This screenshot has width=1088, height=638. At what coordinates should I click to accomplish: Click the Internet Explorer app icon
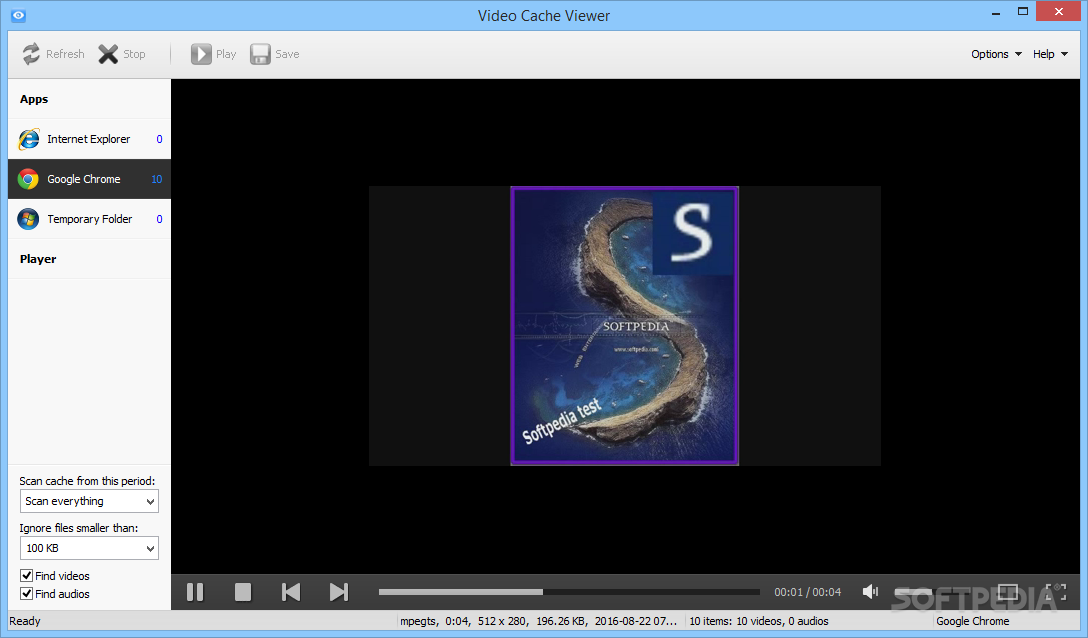click(x=28, y=139)
